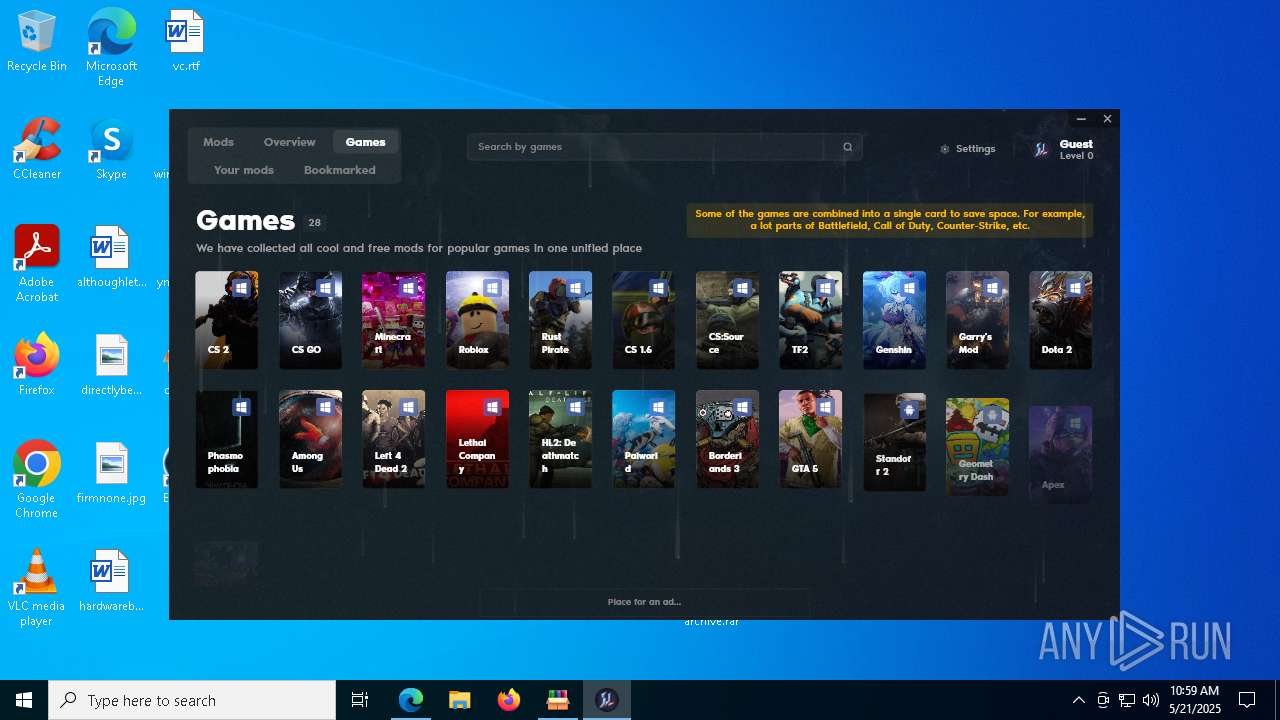This screenshot has height=720, width=1280.
Task: Click the search magnifier icon
Action: (x=848, y=147)
